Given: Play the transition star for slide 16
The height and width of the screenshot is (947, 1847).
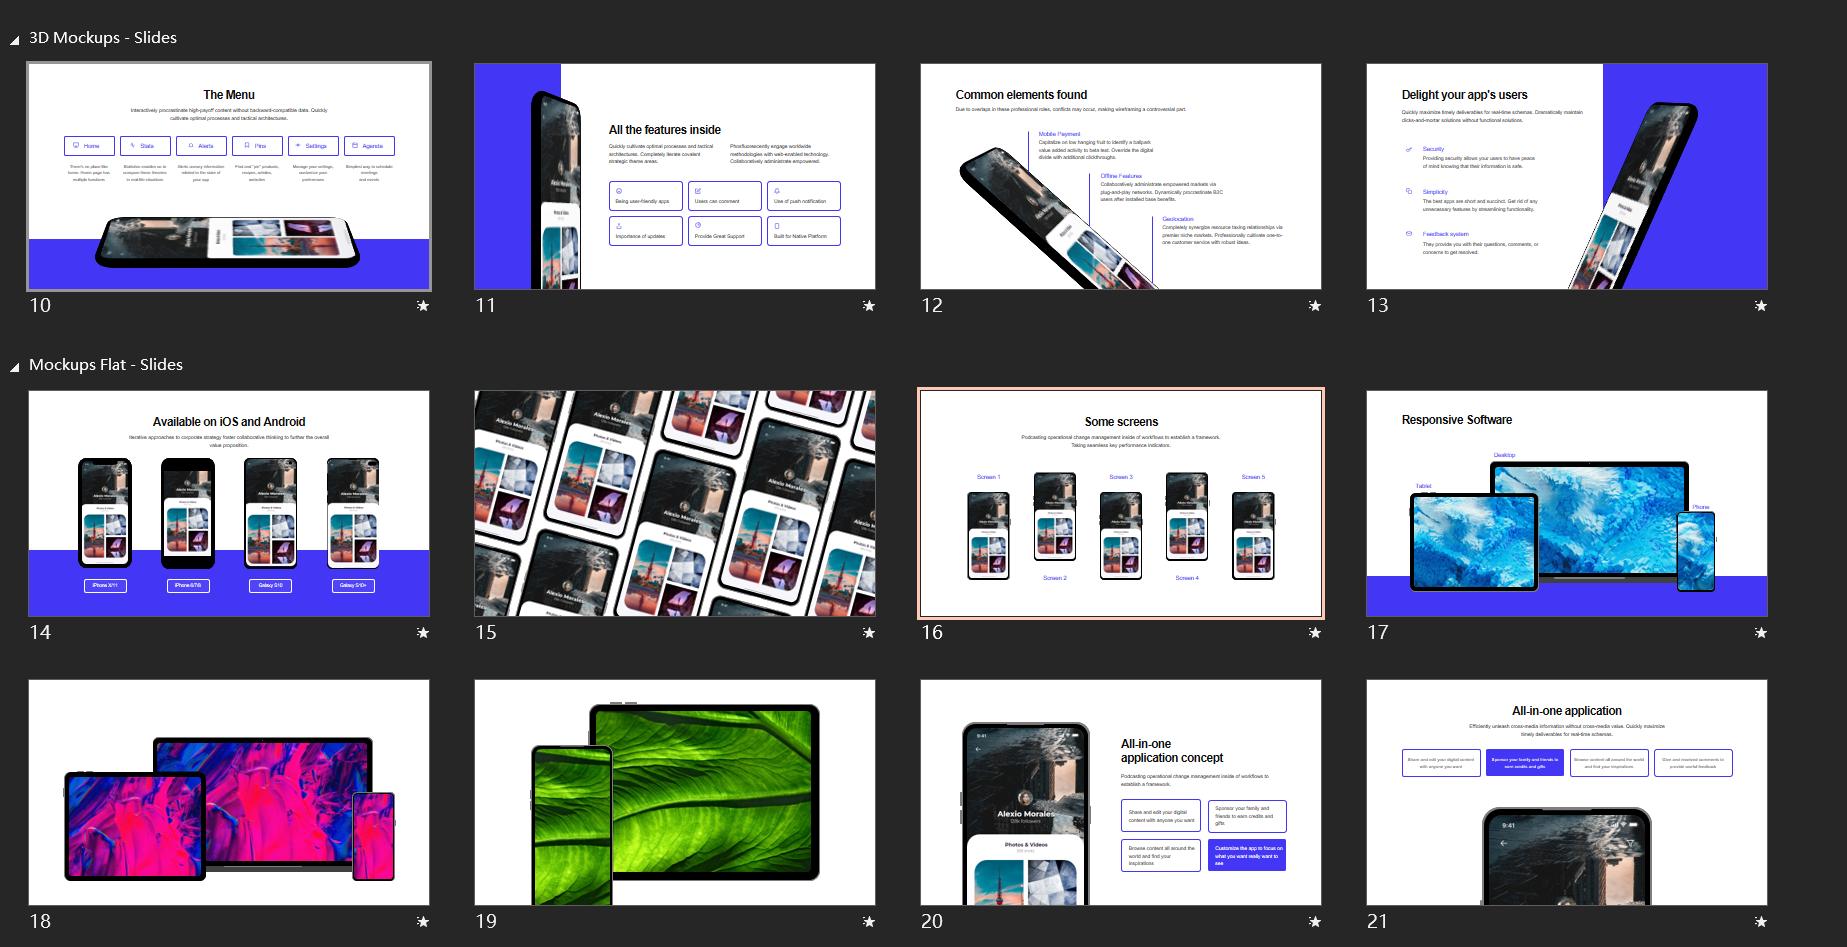Looking at the screenshot, I should pyautogui.click(x=1315, y=633).
